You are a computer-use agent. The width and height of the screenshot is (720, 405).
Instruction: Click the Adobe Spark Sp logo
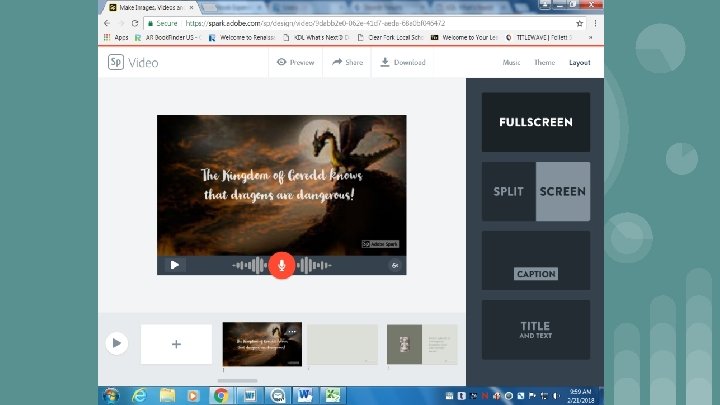[116, 62]
